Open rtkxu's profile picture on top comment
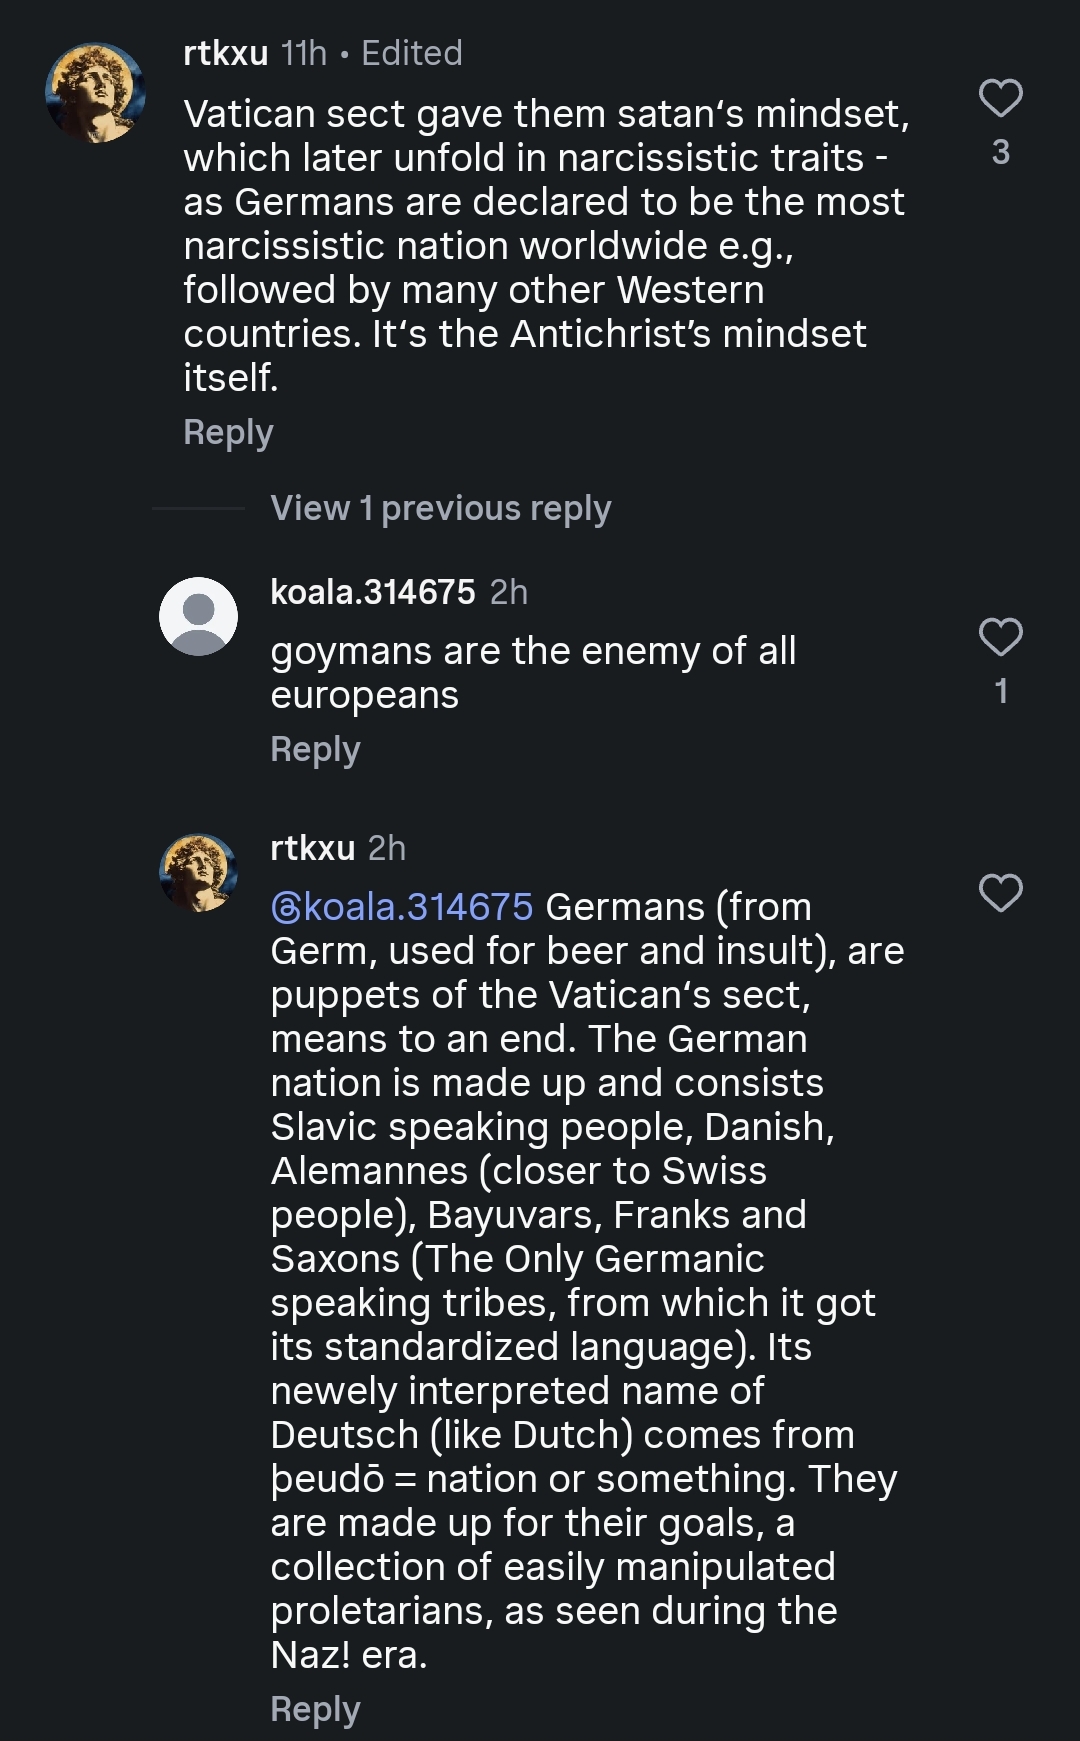1080x1741 pixels. tap(96, 92)
